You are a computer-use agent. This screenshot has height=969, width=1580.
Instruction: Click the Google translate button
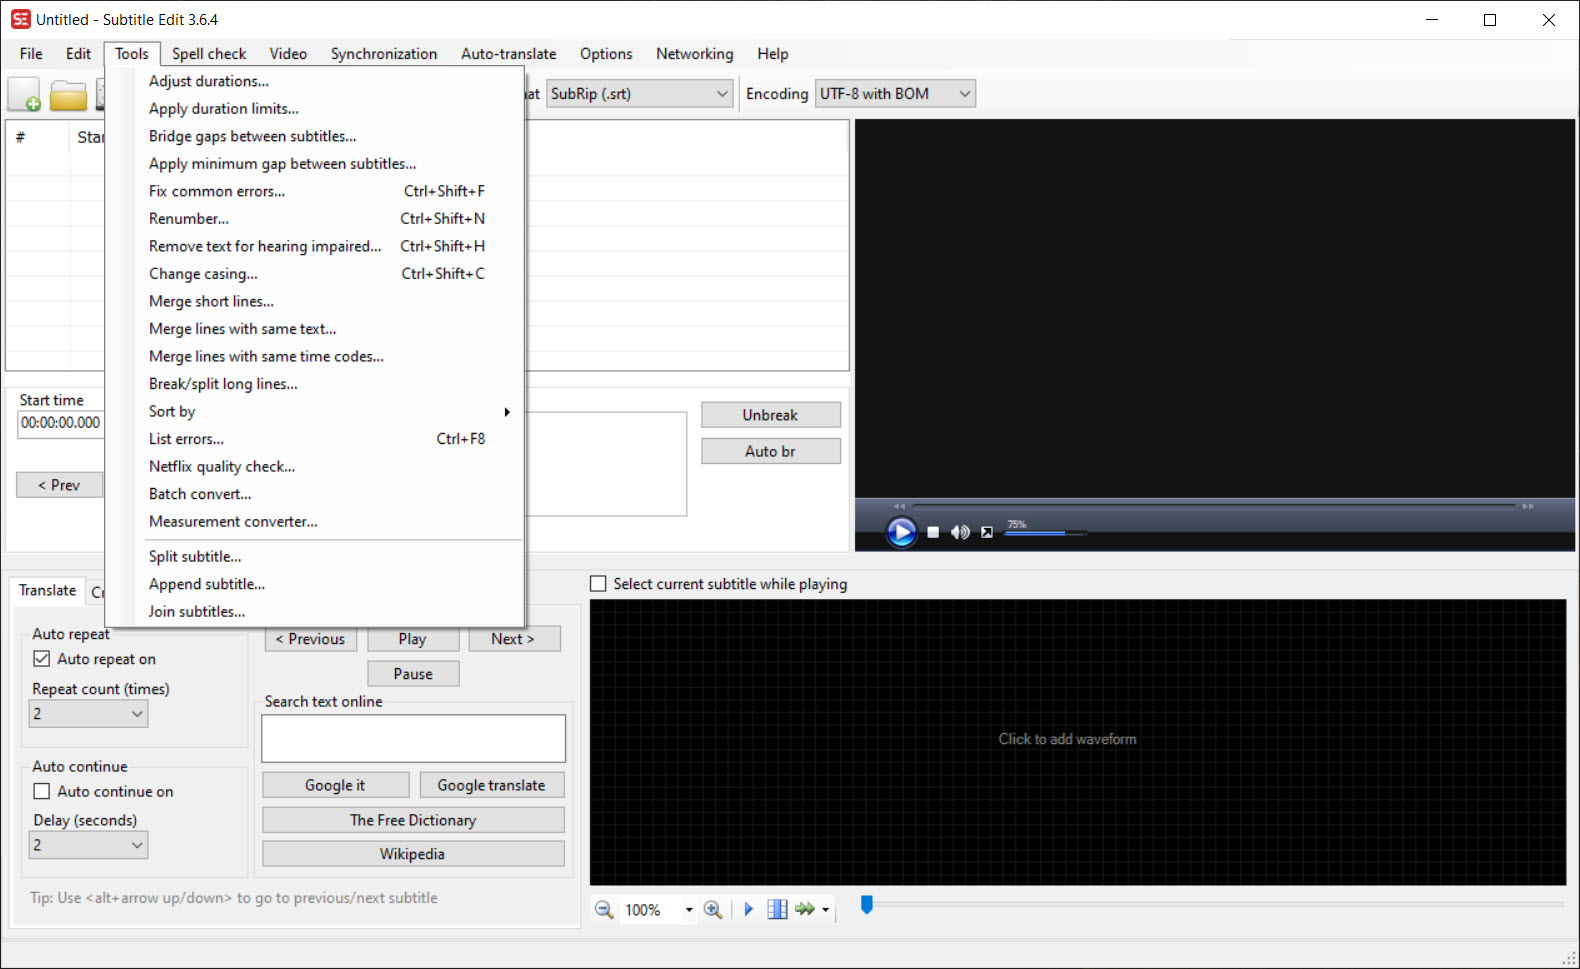(491, 785)
